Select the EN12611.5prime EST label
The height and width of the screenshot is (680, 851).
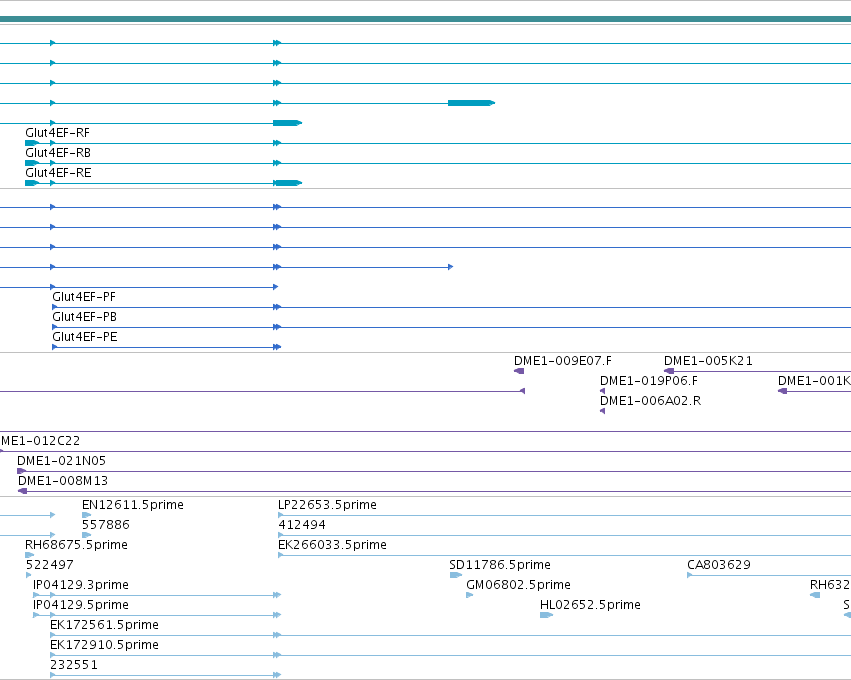coord(133,505)
